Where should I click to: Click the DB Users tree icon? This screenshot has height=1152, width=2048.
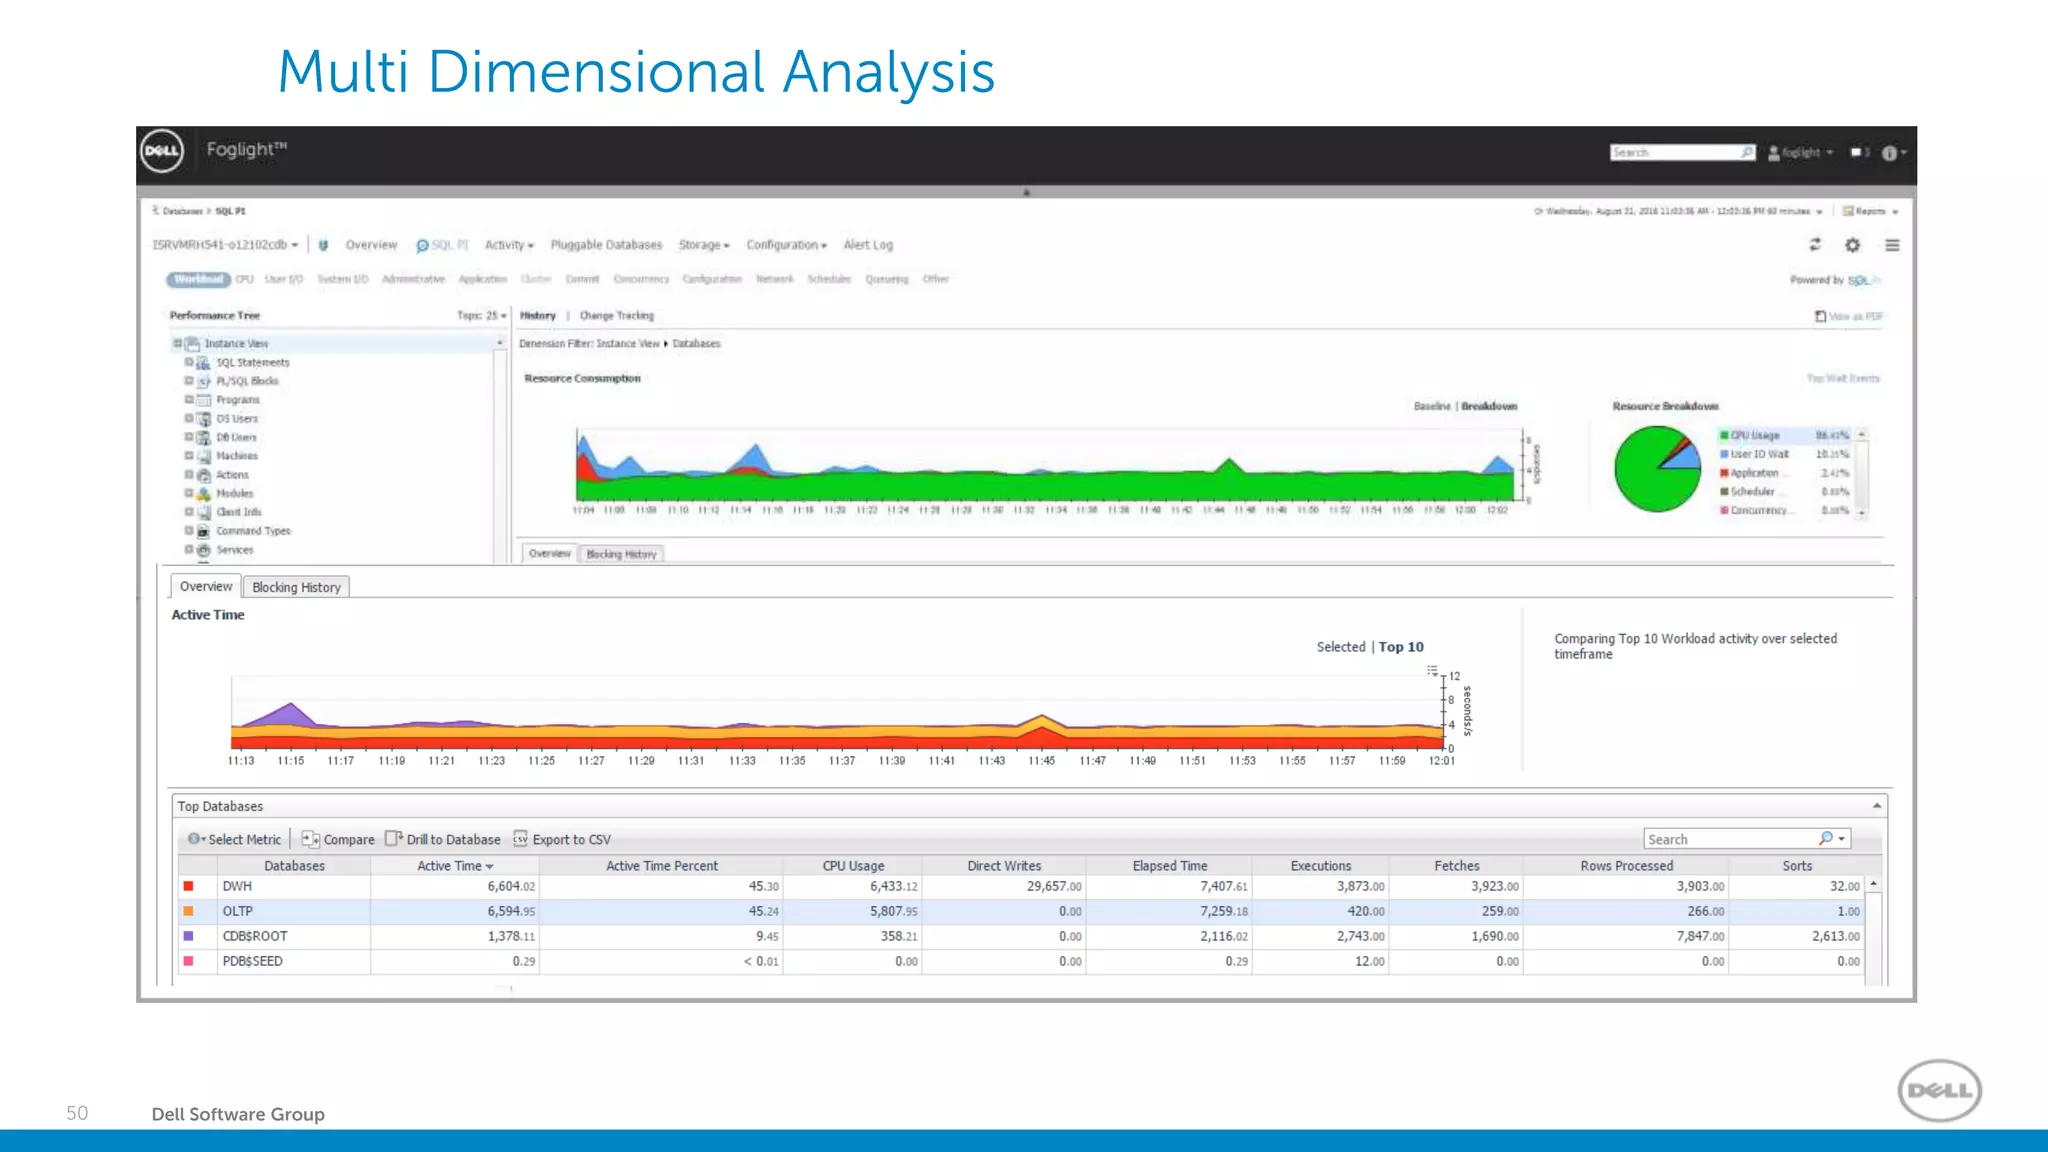coord(203,437)
